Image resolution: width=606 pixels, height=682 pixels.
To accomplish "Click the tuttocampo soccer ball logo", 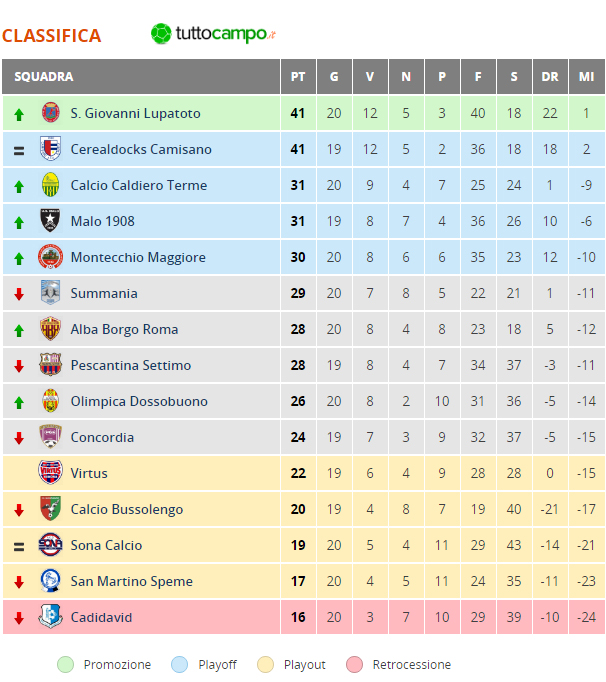I will [161, 34].
